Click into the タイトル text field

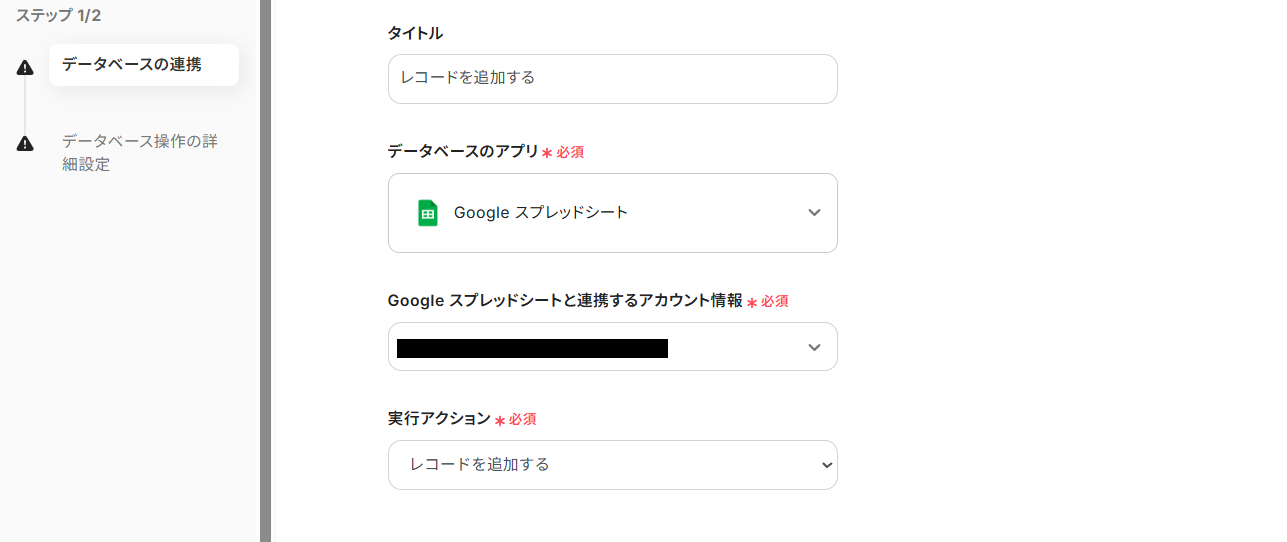click(x=612, y=79)
